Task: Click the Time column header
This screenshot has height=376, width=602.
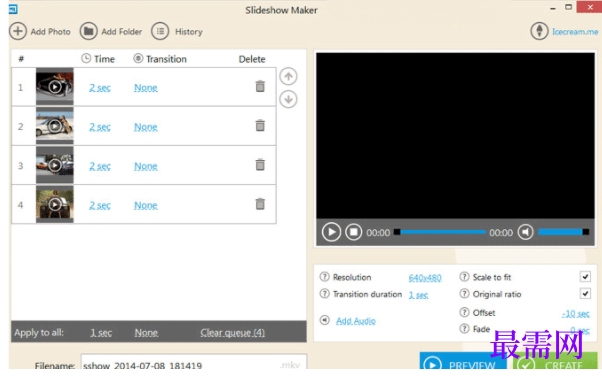Action: (98, 59)
